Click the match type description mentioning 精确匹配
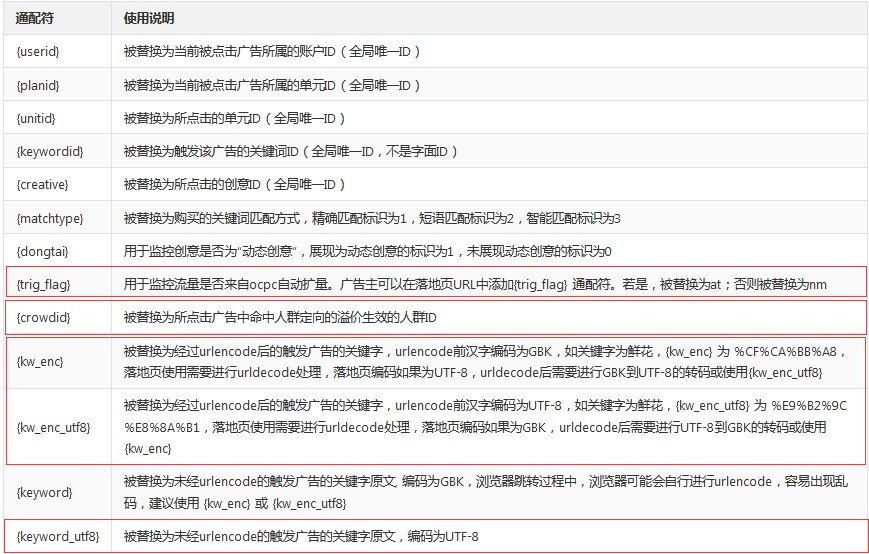Viewport: 869px width, 554px height. [372, 218]
